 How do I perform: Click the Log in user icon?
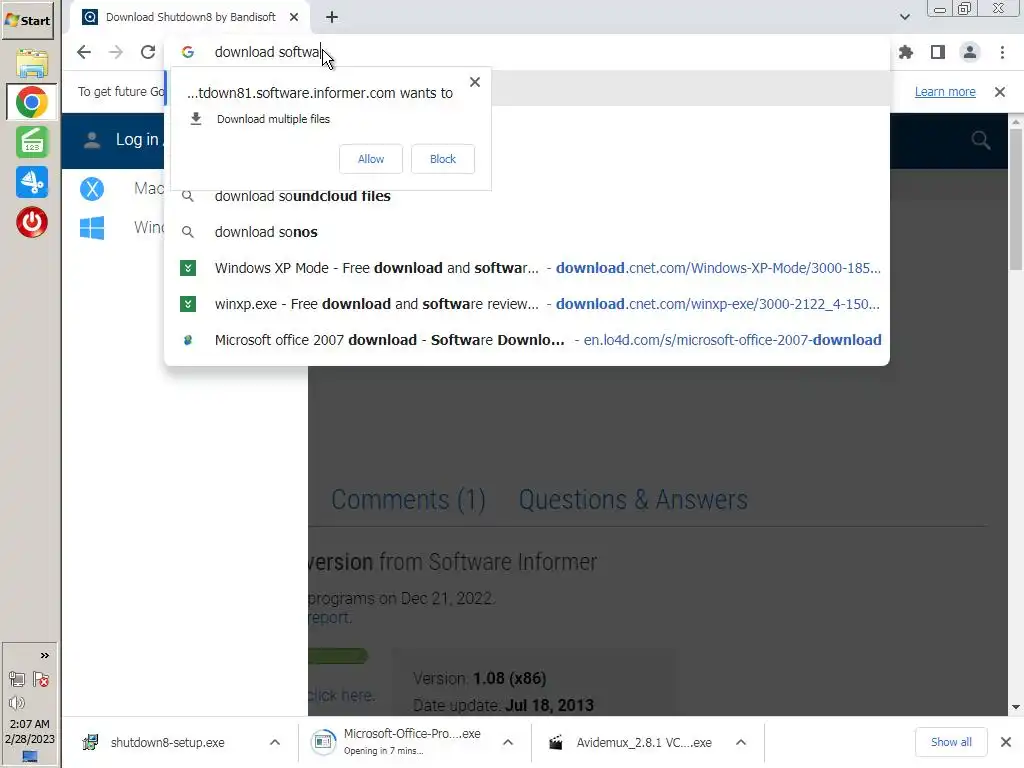[92, 140]
